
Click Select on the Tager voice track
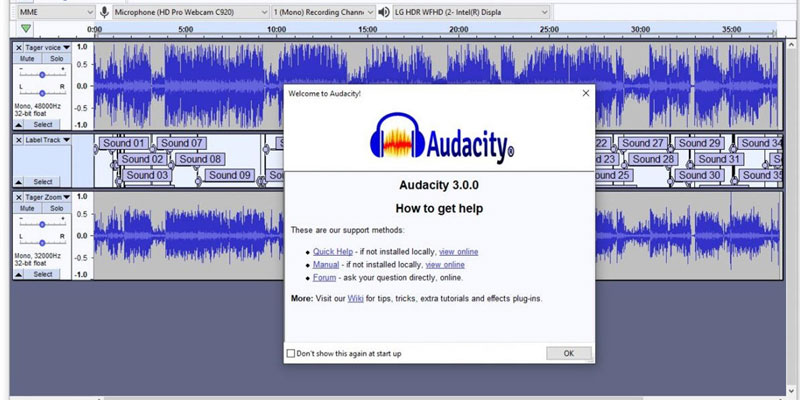pyautogui.click(x=42, y=124)
